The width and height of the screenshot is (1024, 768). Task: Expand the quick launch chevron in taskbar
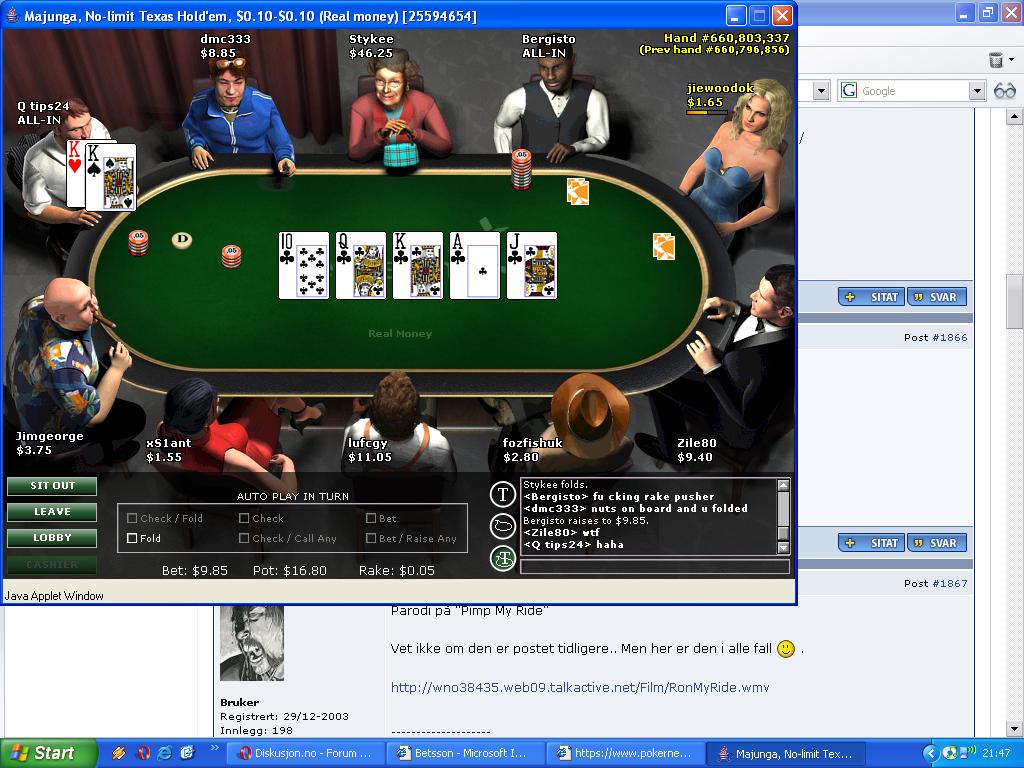pos(214,747)
